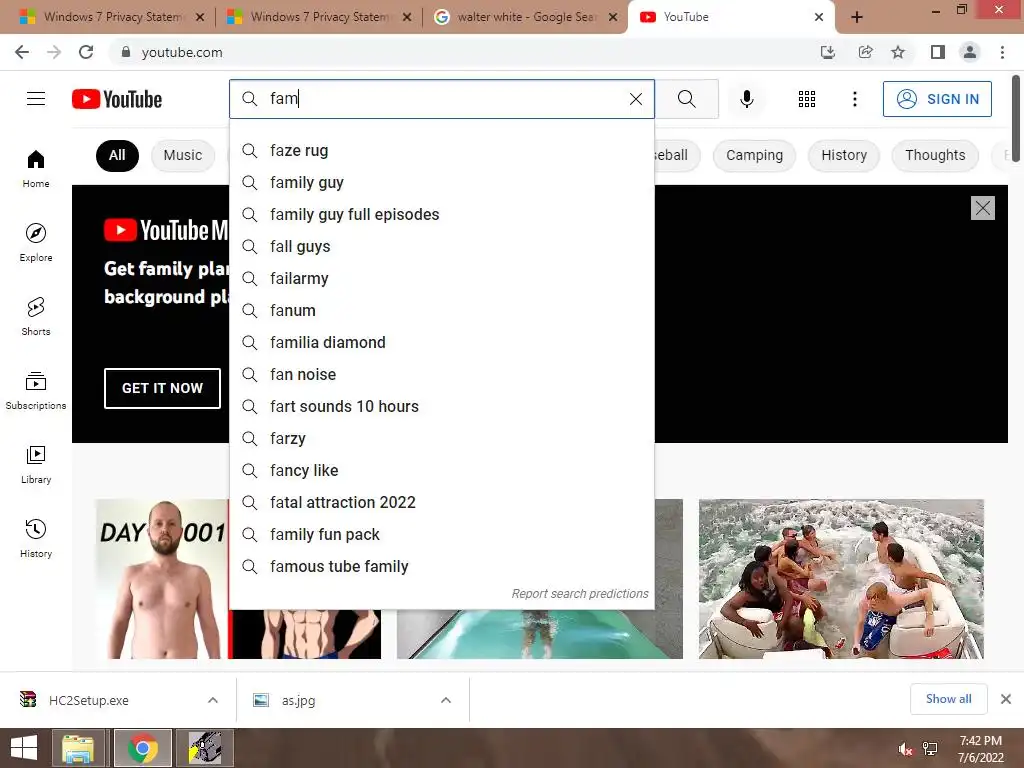Choose the 'fall guys' suggestion
1024x768 pixels.
pyautogui.click(x=442, y=247)
